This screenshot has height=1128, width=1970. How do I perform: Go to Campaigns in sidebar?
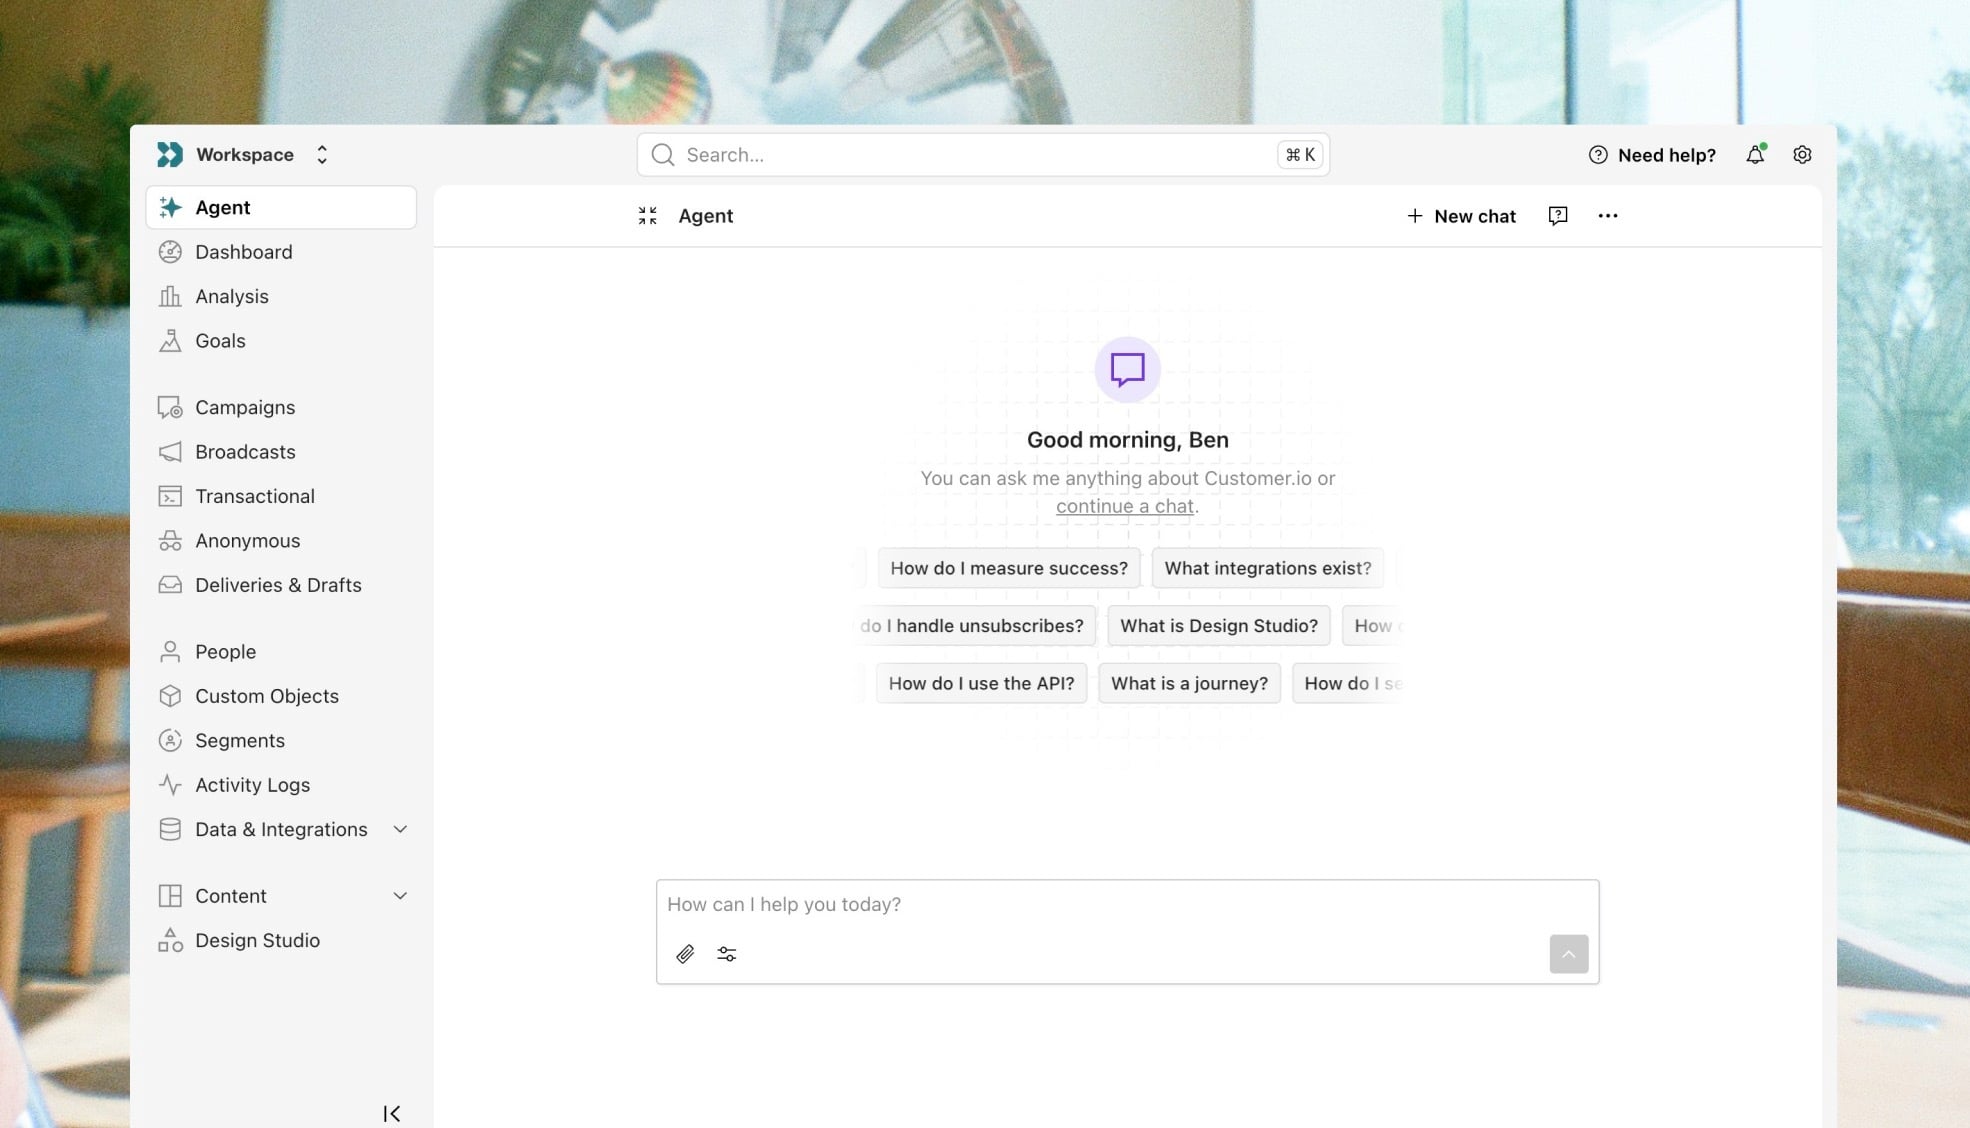click(x=245, y=407)
